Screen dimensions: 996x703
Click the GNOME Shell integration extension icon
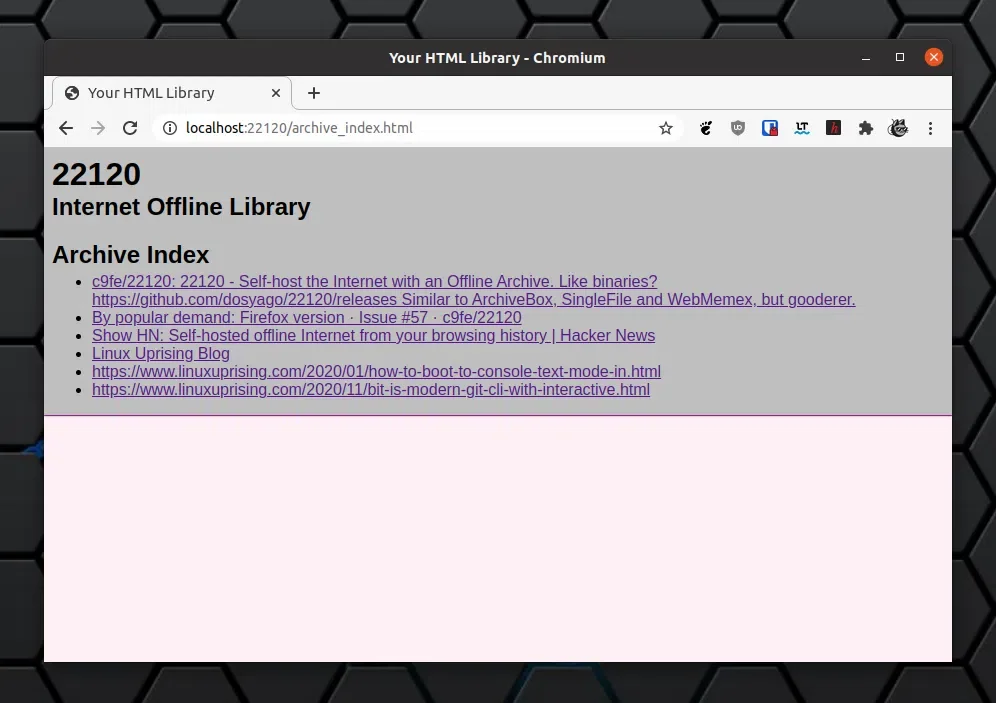click(706, 128)
